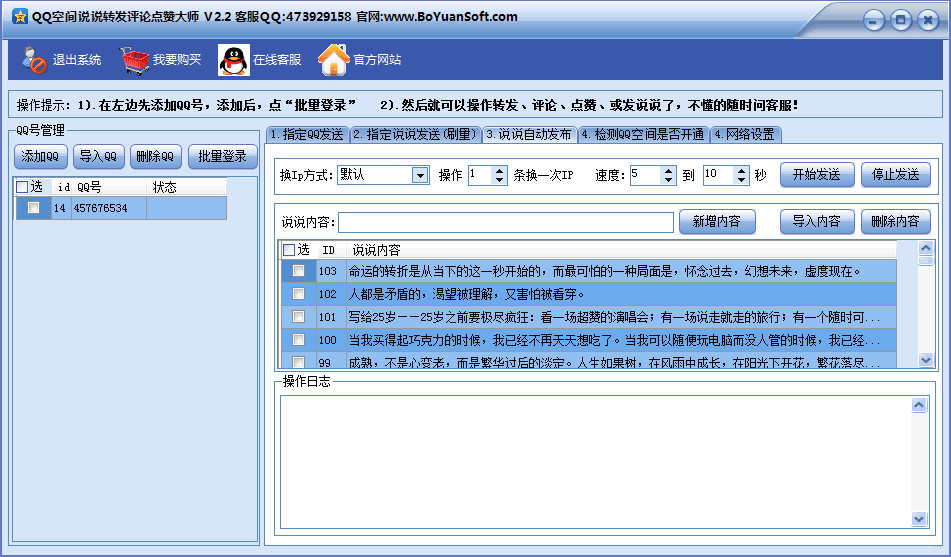
Task: Click the 操作 count field showing 1
Action: 480,175
